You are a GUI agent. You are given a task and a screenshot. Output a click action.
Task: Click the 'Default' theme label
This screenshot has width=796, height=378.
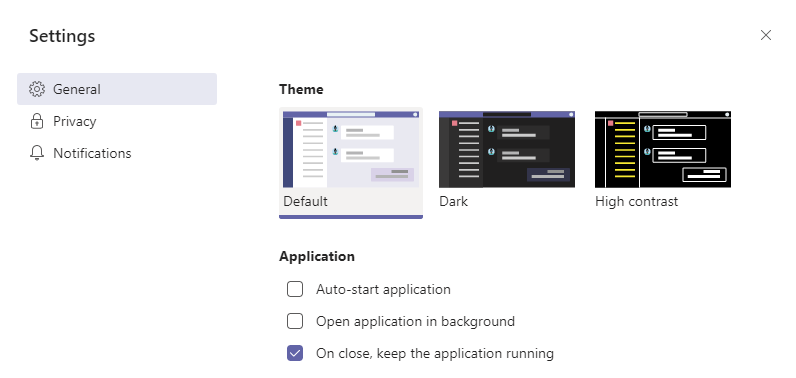click(306, 201)
